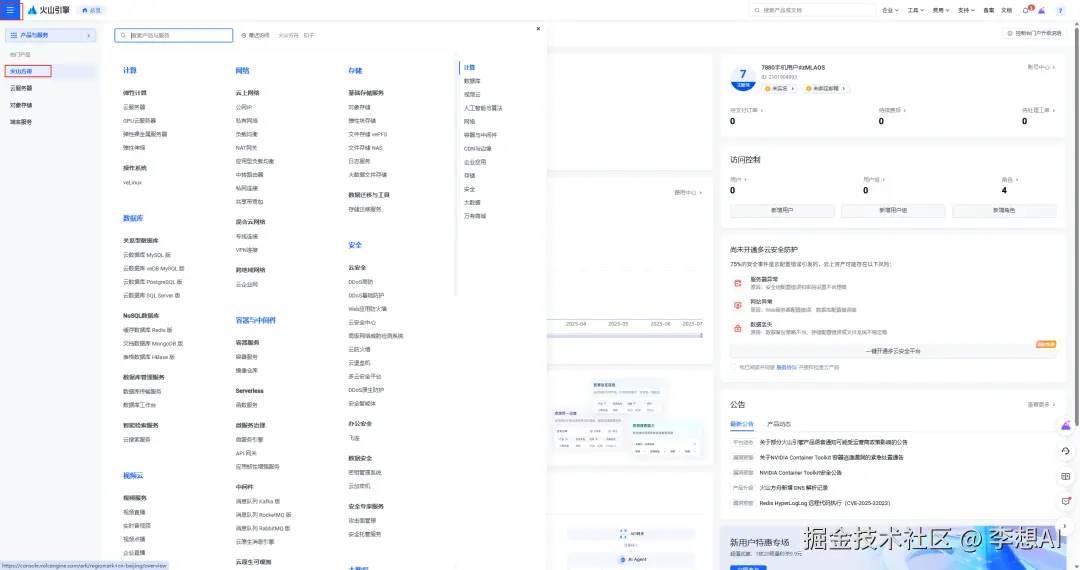The width and height of the screenshot is (1080, 570).
Task: Switch to the 产品动态 tab
Action: [x=779, y=424]
